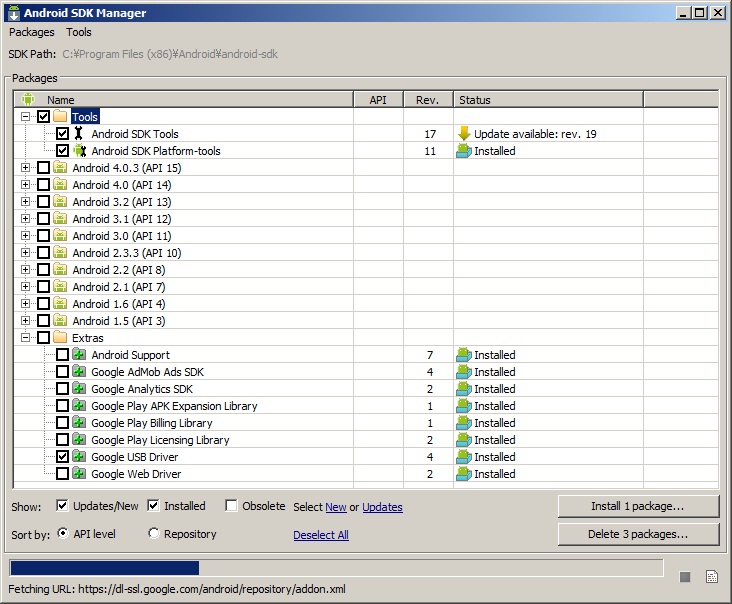Click the yellow update arrow icon for SDK Tools
Screen dimensions: 732x604
(464, 133)
